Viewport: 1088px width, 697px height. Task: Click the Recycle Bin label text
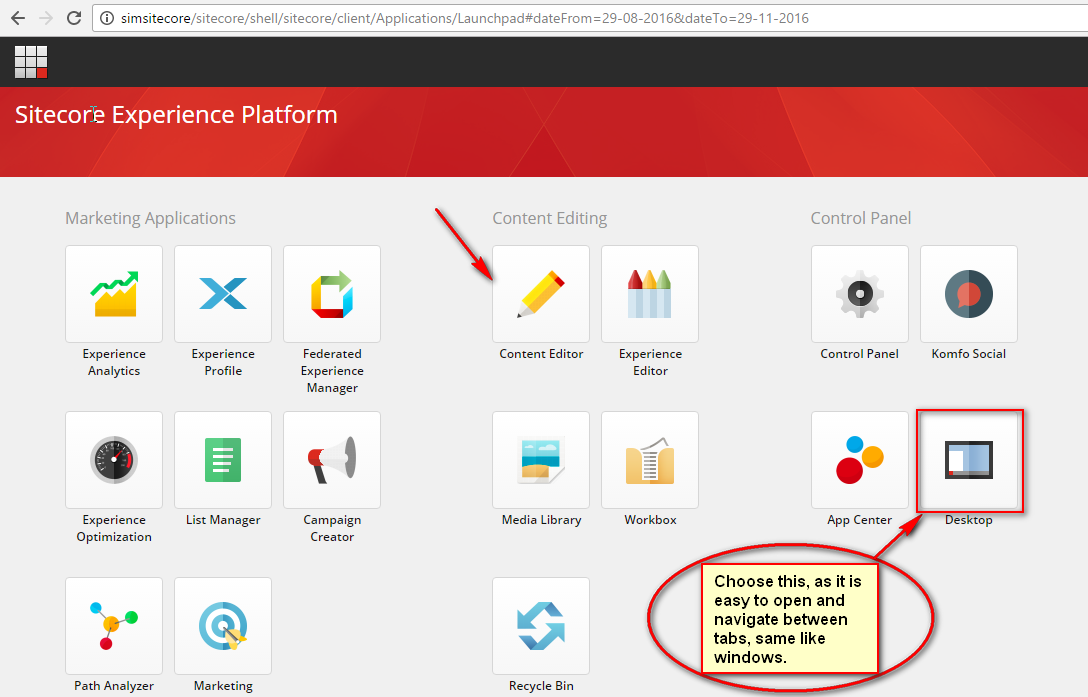(541, 685)
